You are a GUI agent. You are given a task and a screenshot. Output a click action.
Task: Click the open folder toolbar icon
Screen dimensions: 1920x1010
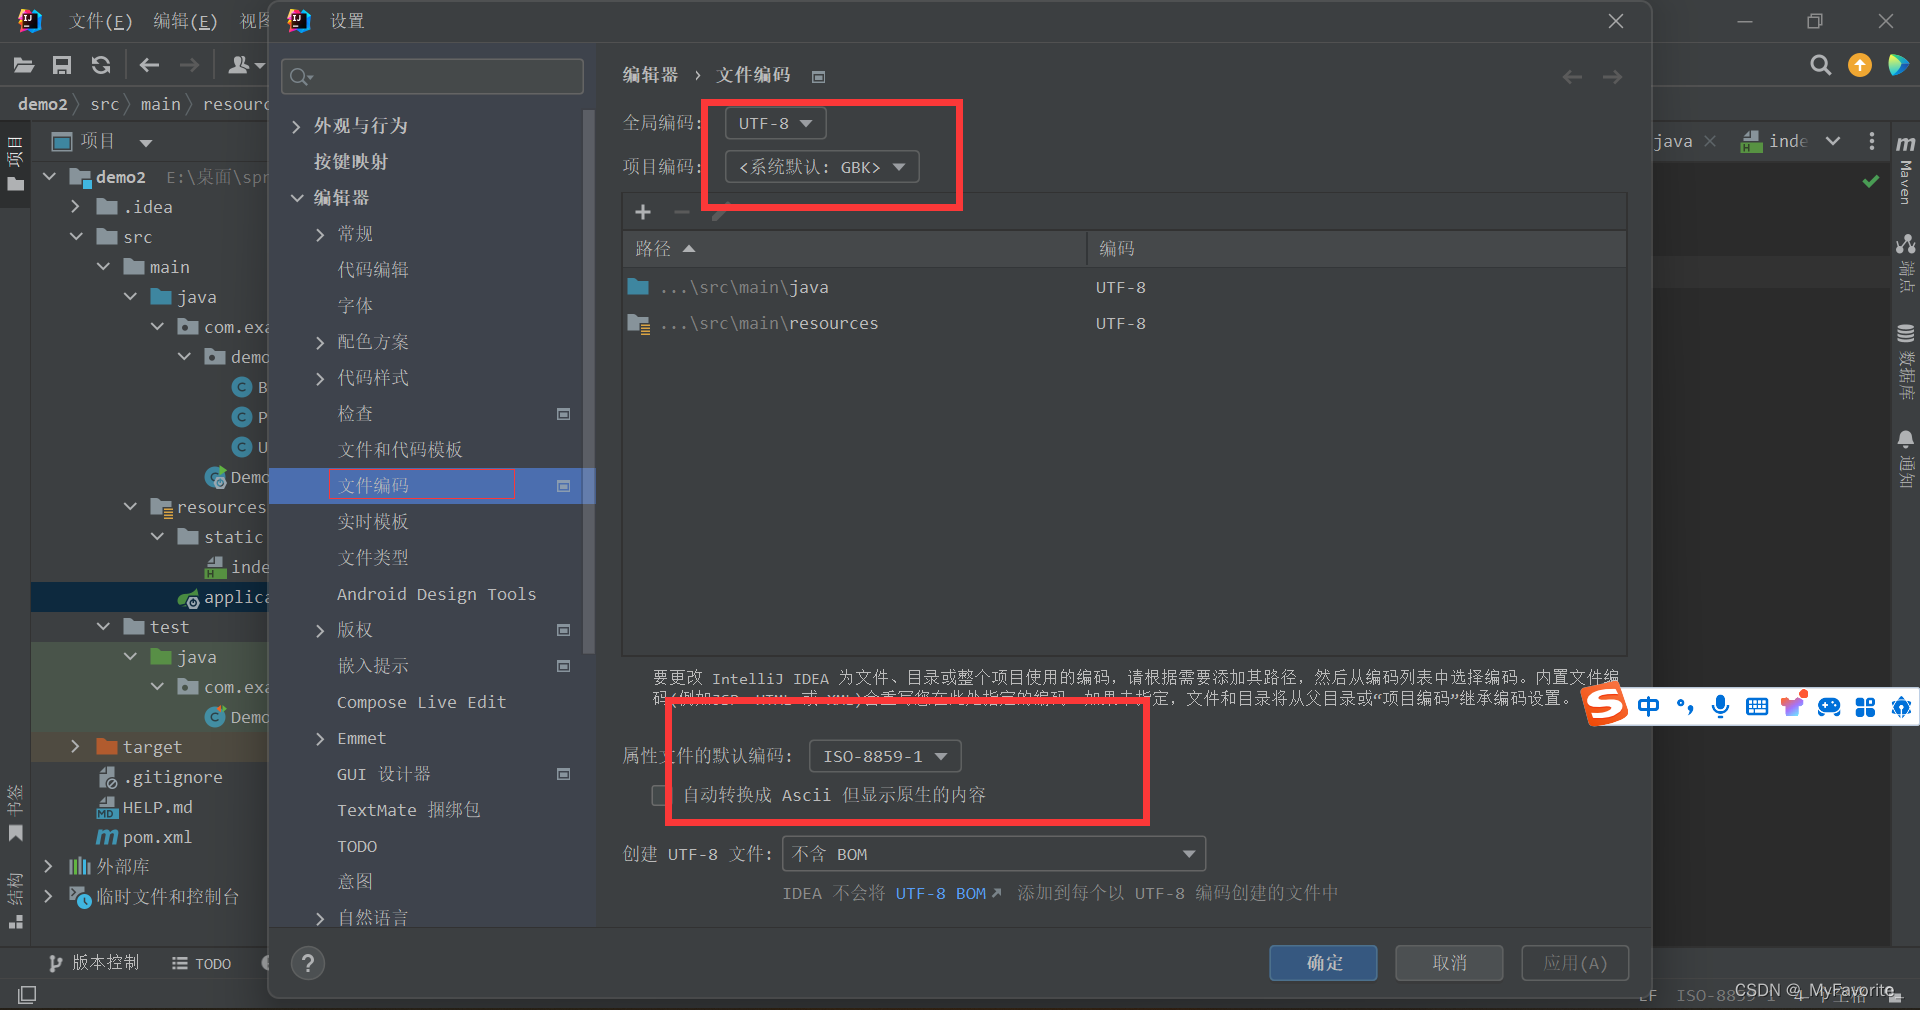pos(24,65)
